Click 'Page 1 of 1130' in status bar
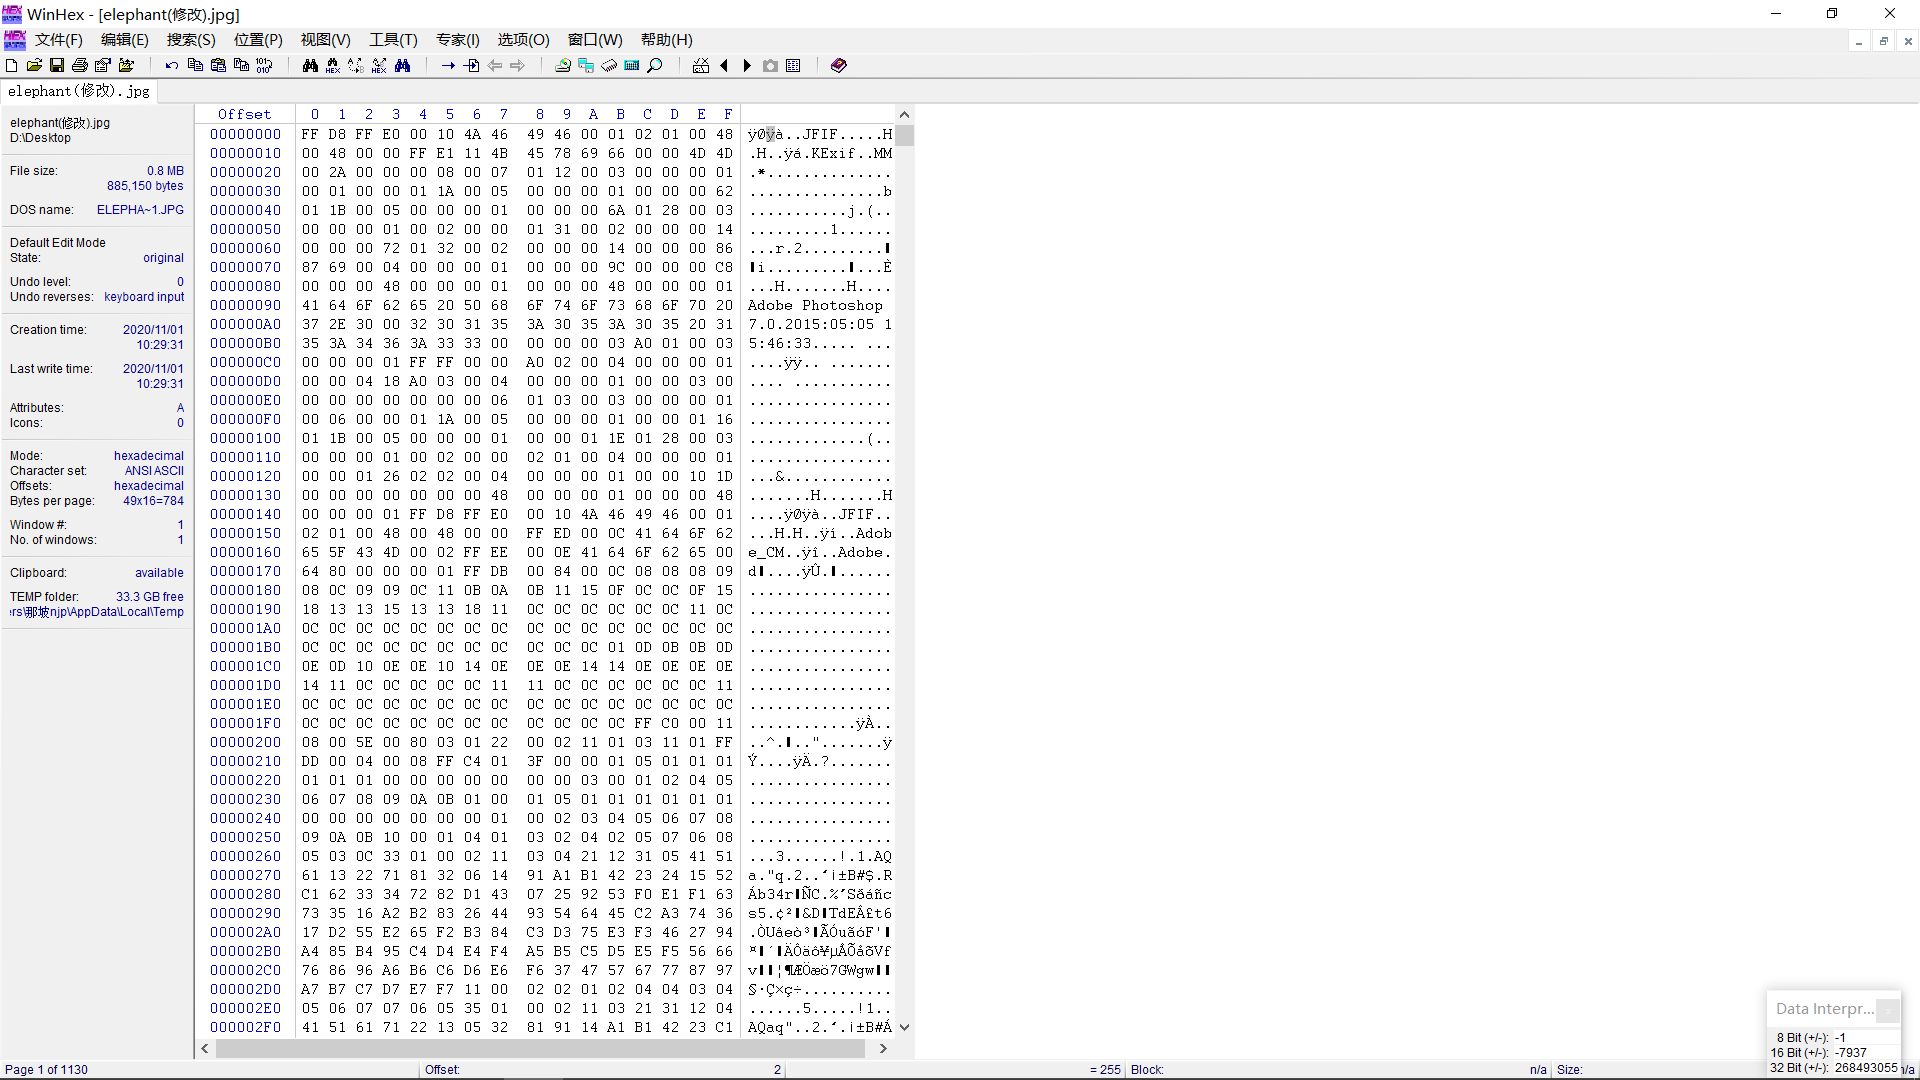This screenshot has width=1920, height=1080. click(46, 1070)
